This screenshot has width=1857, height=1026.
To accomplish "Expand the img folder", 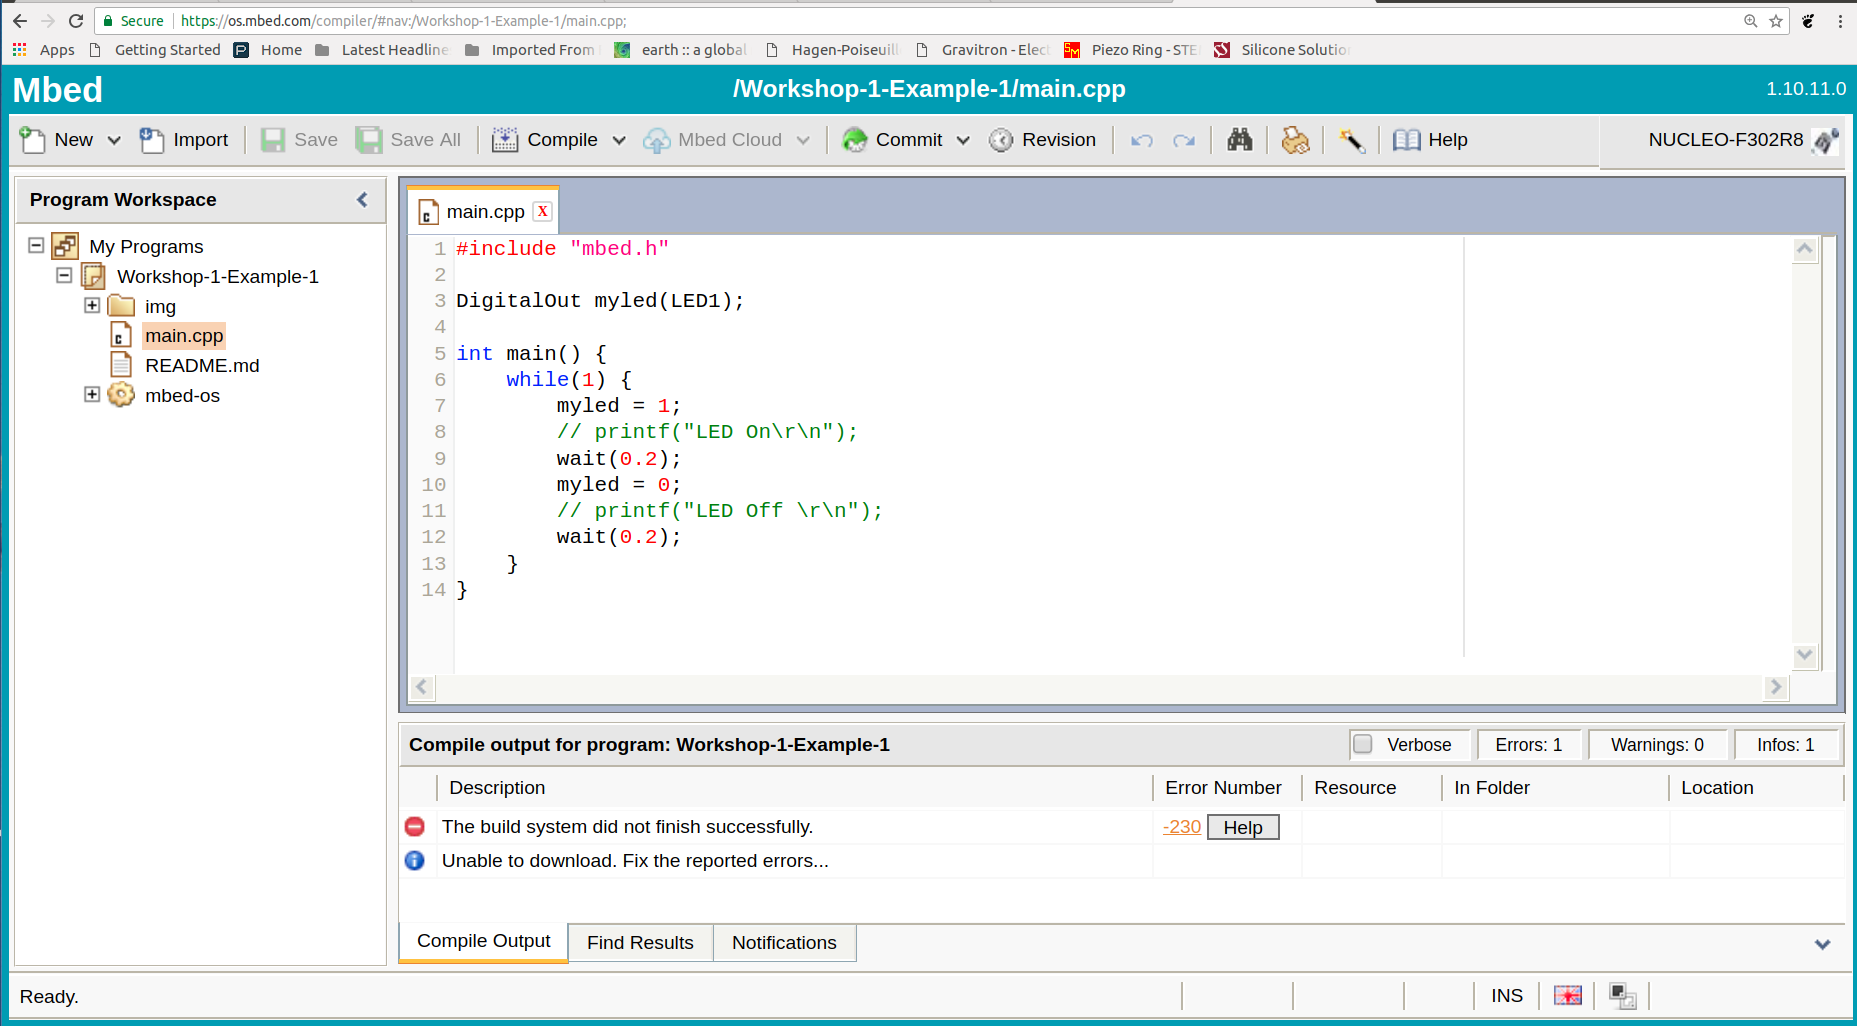I will 92,305.
